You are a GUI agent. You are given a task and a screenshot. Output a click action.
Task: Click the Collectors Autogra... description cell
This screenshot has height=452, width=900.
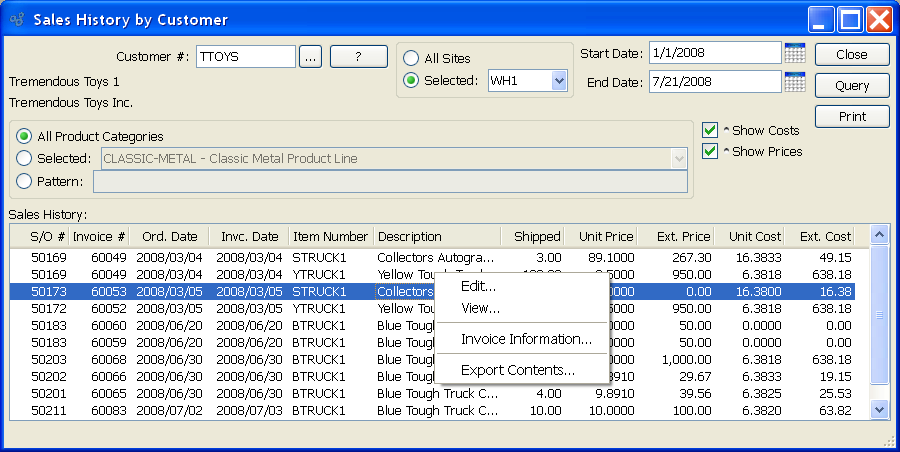435,258
